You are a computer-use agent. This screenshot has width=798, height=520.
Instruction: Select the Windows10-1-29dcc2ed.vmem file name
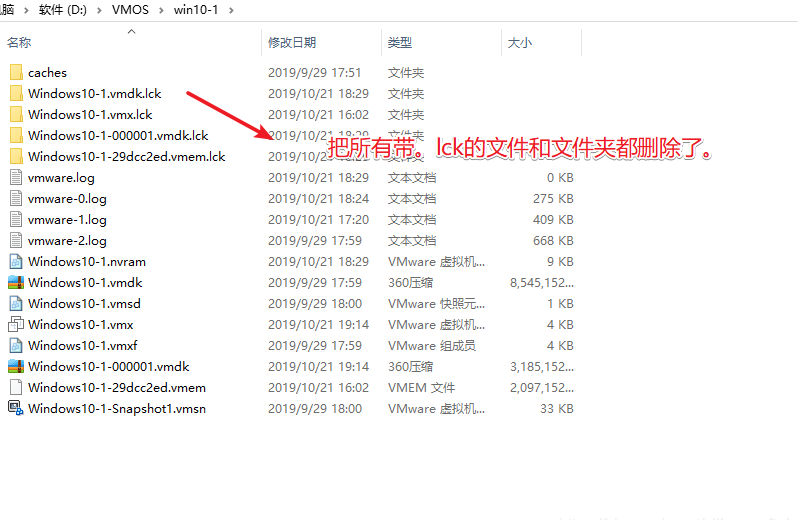click(117, 387)
